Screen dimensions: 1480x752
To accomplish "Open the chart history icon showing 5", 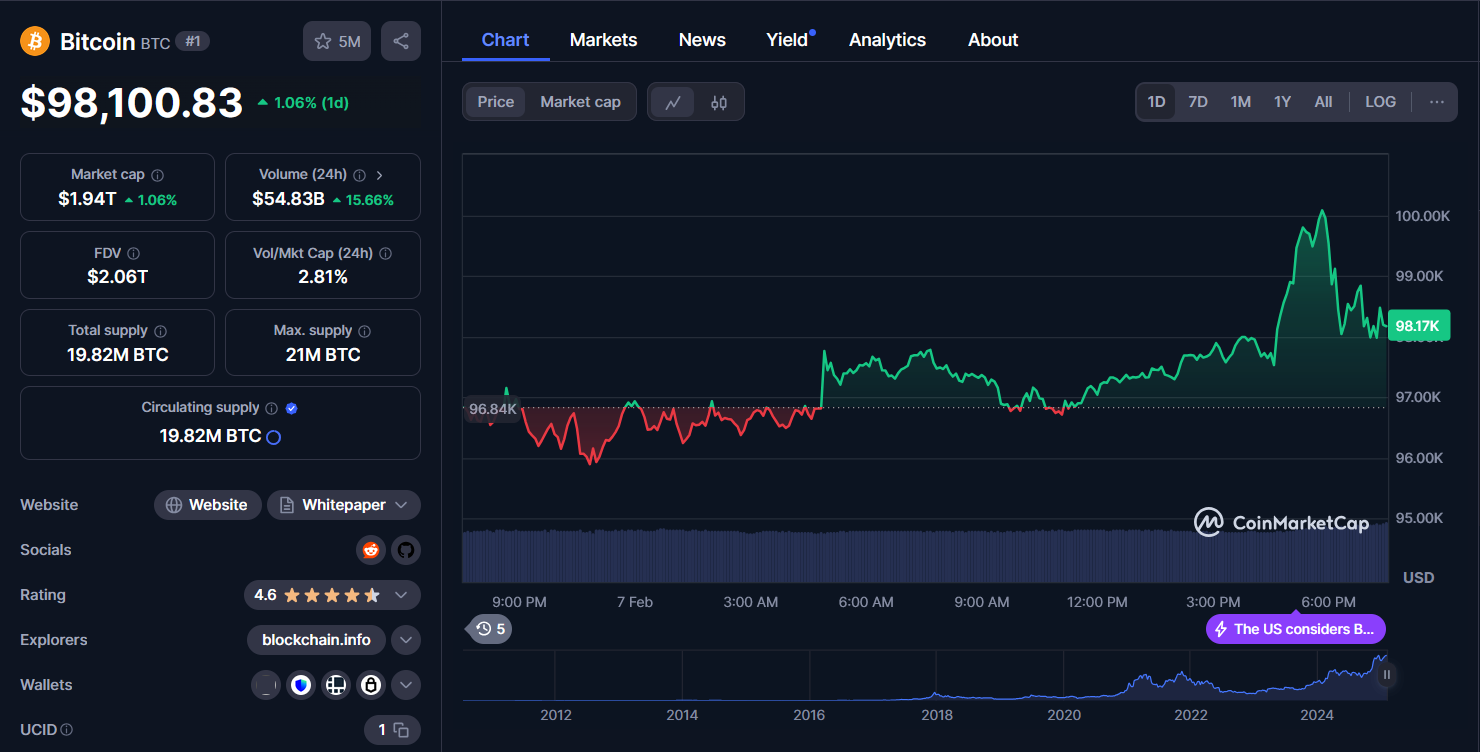I will 488,629.
